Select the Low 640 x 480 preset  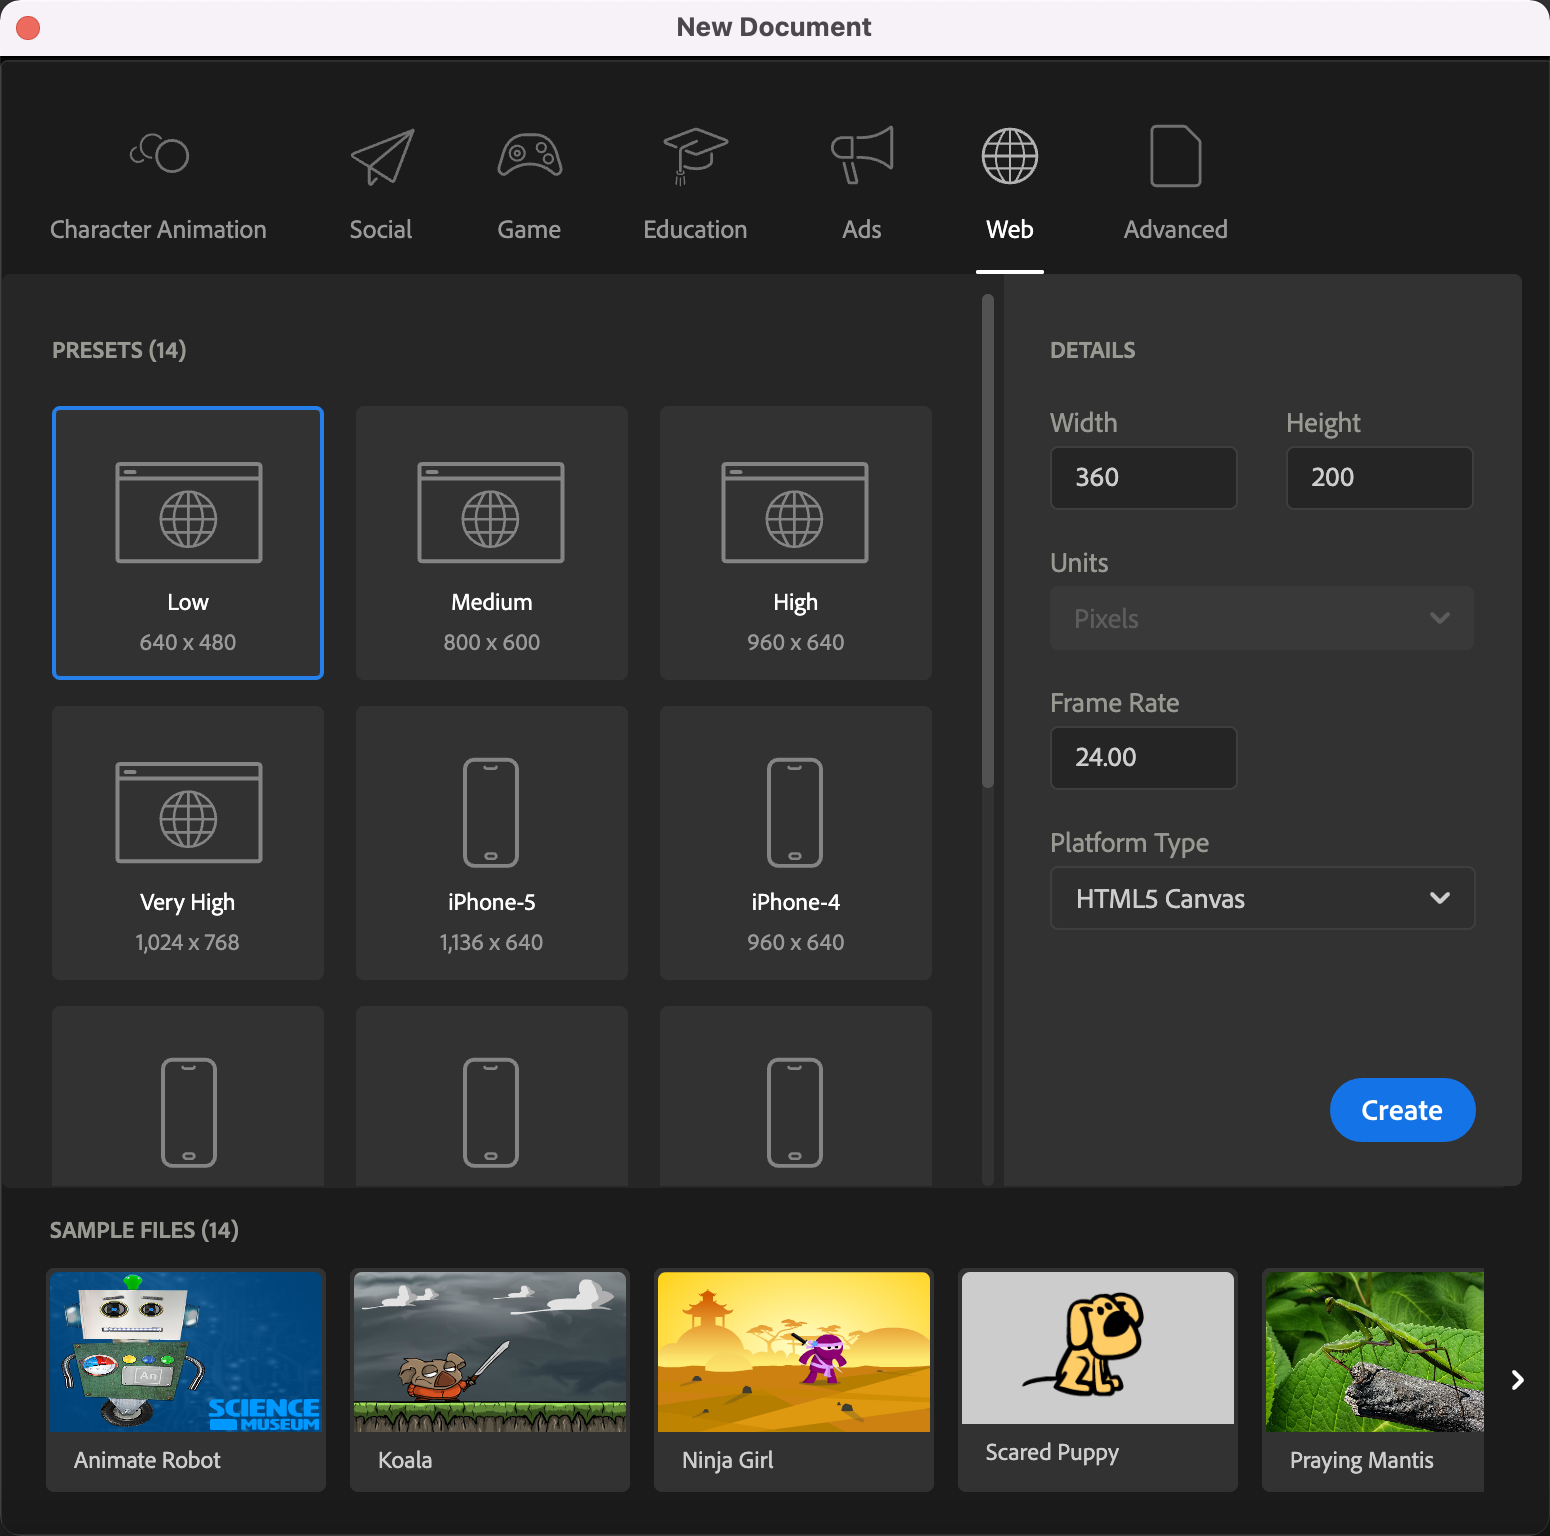point(188,543)
